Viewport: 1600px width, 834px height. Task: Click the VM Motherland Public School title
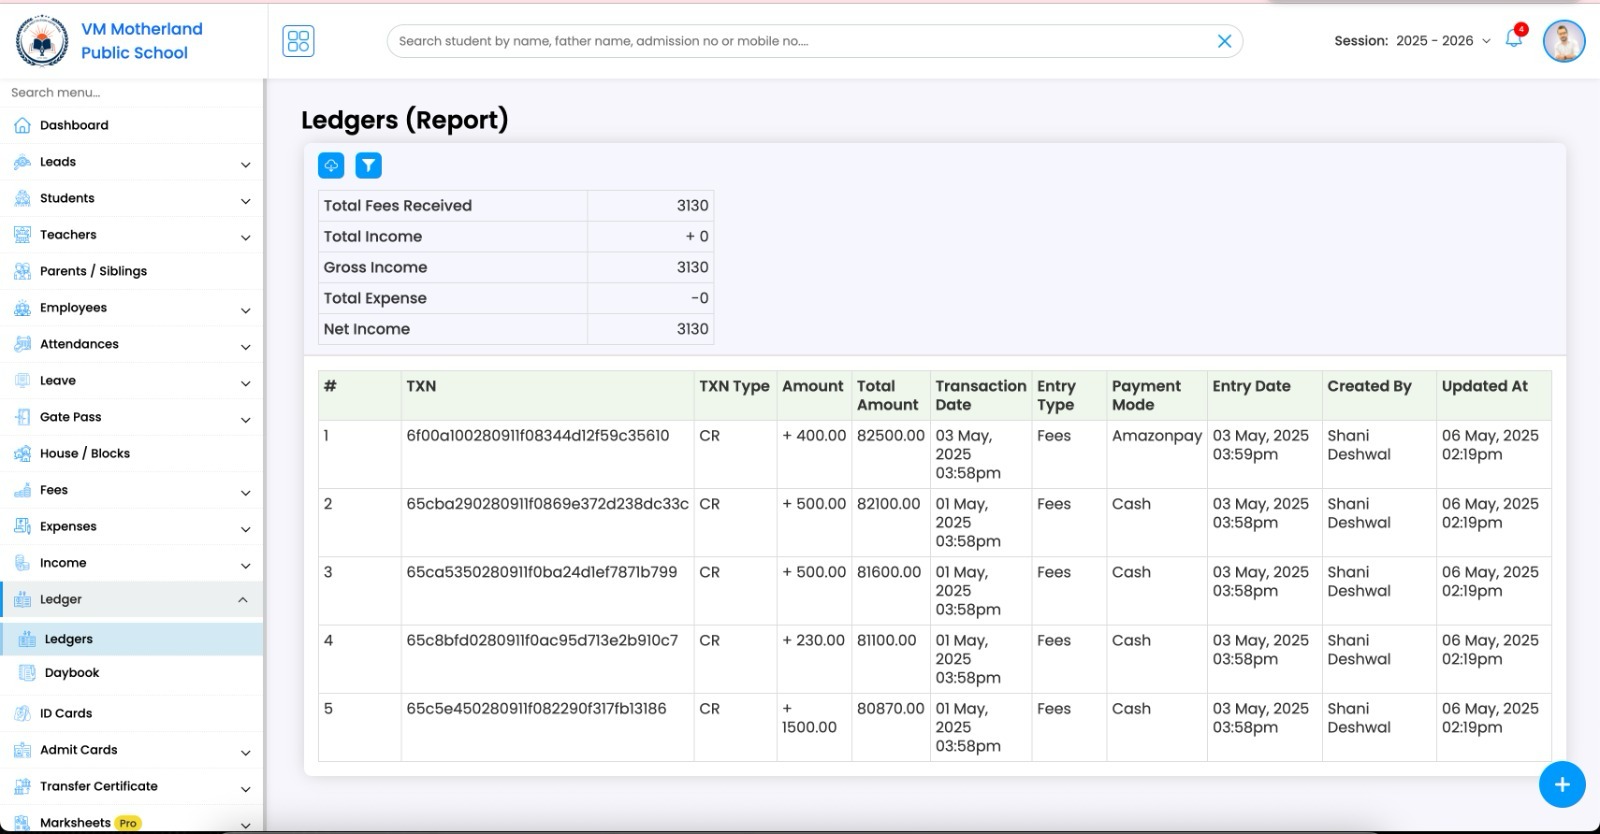point(141,41)
